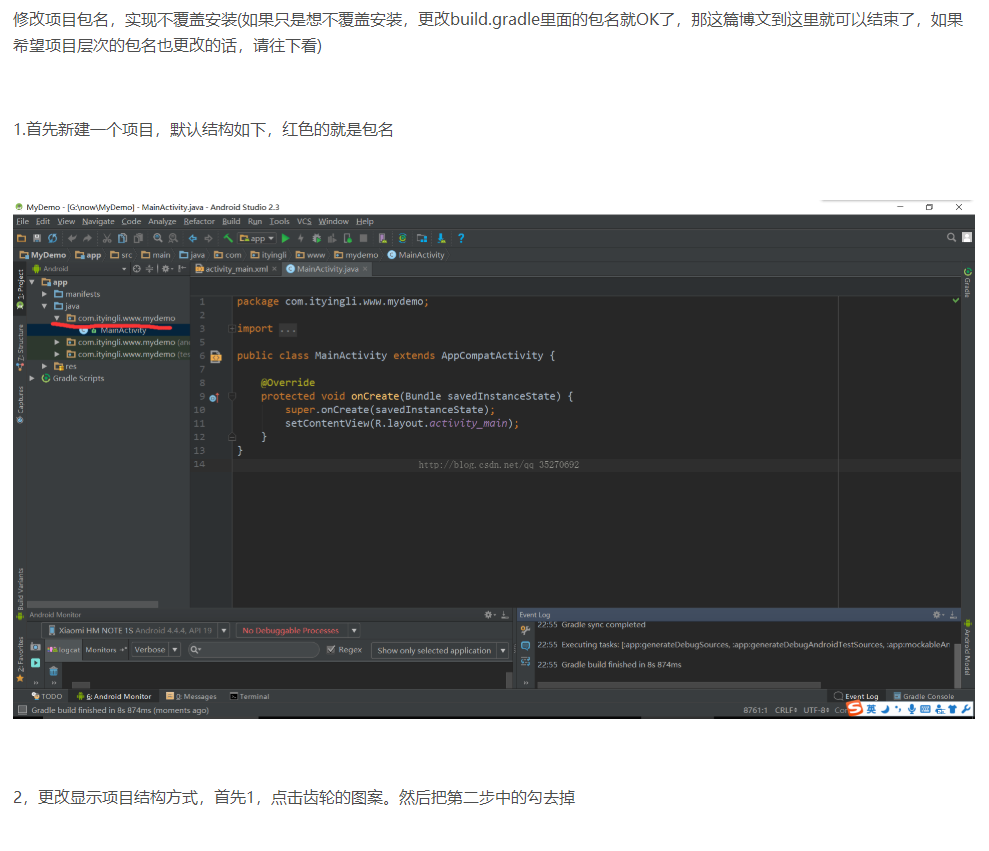Click the Find magnifier toolbar icon
Image resolution: width=989 pixels, height=851 pixels.
click(158, 238)
